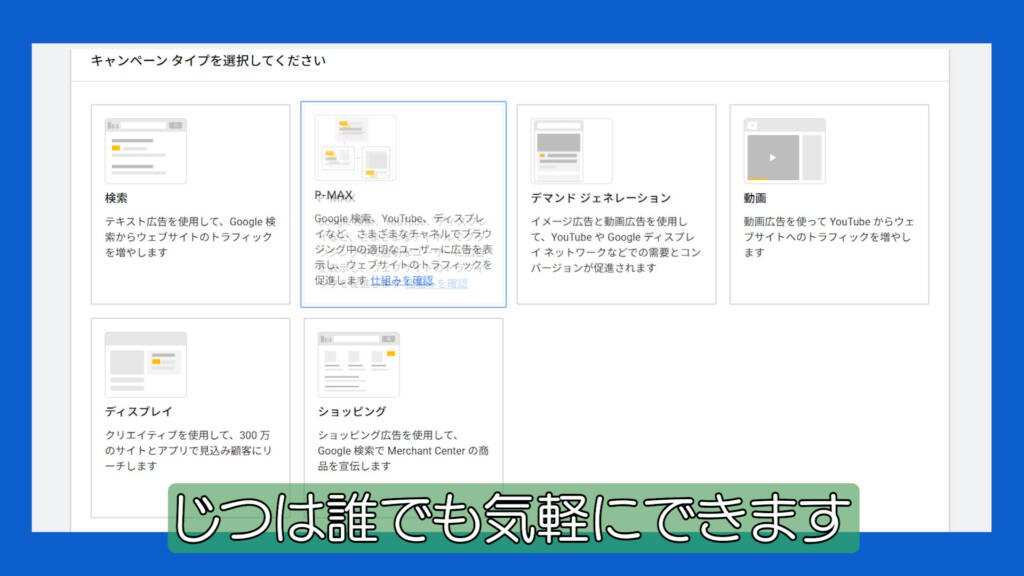
Task: Select the P-MAX campaign type title
Action: tap(334, 195)
